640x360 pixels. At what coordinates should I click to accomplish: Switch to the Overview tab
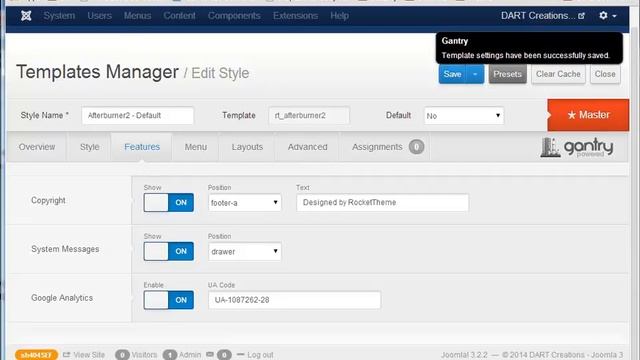coord(37,147)
